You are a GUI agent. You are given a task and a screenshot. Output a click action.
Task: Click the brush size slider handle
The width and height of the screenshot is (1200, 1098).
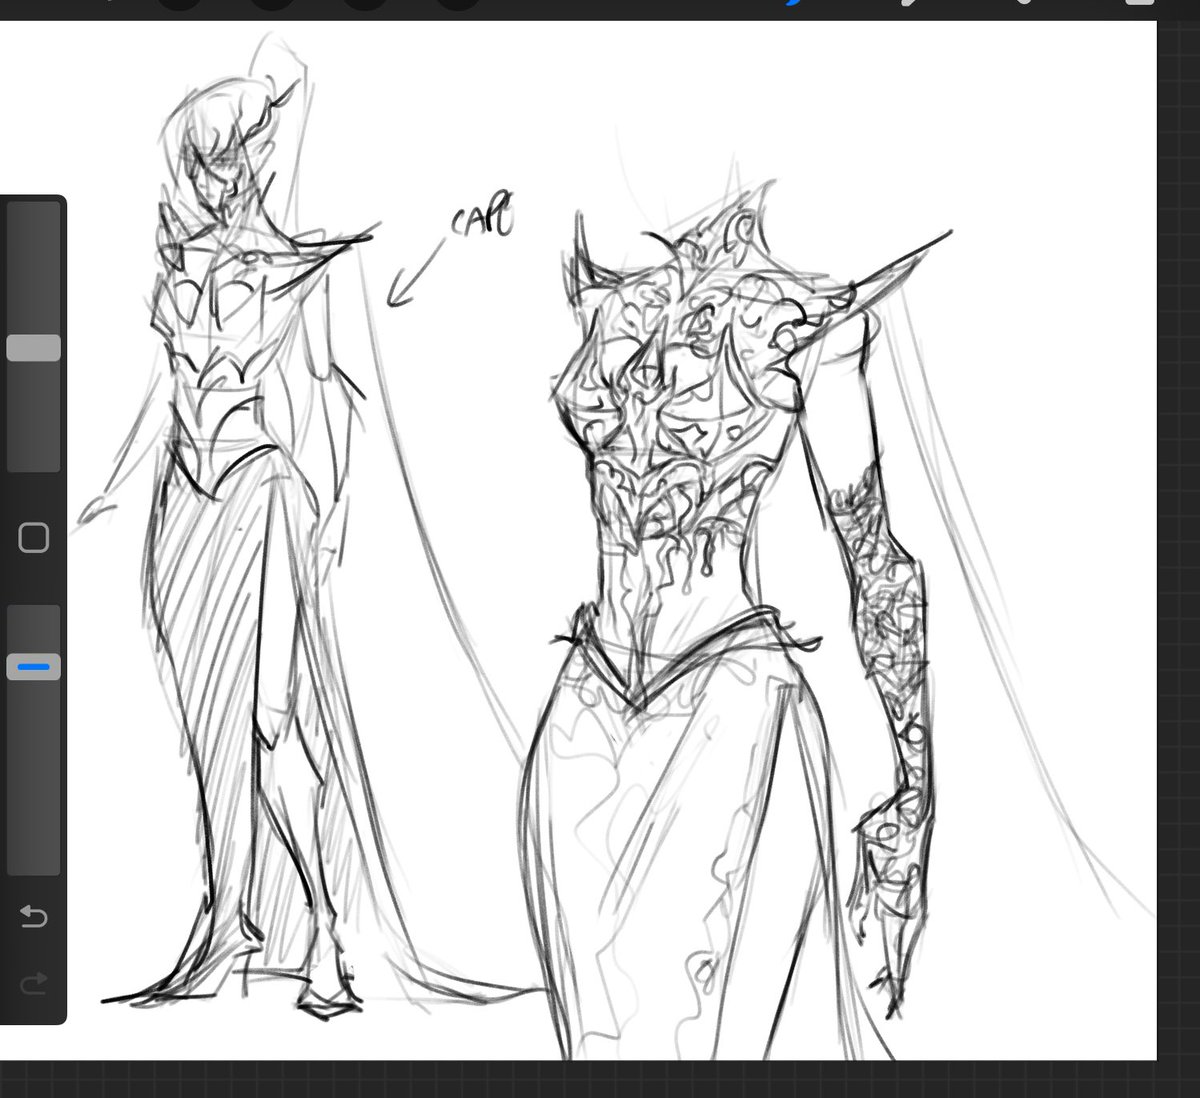34,348
